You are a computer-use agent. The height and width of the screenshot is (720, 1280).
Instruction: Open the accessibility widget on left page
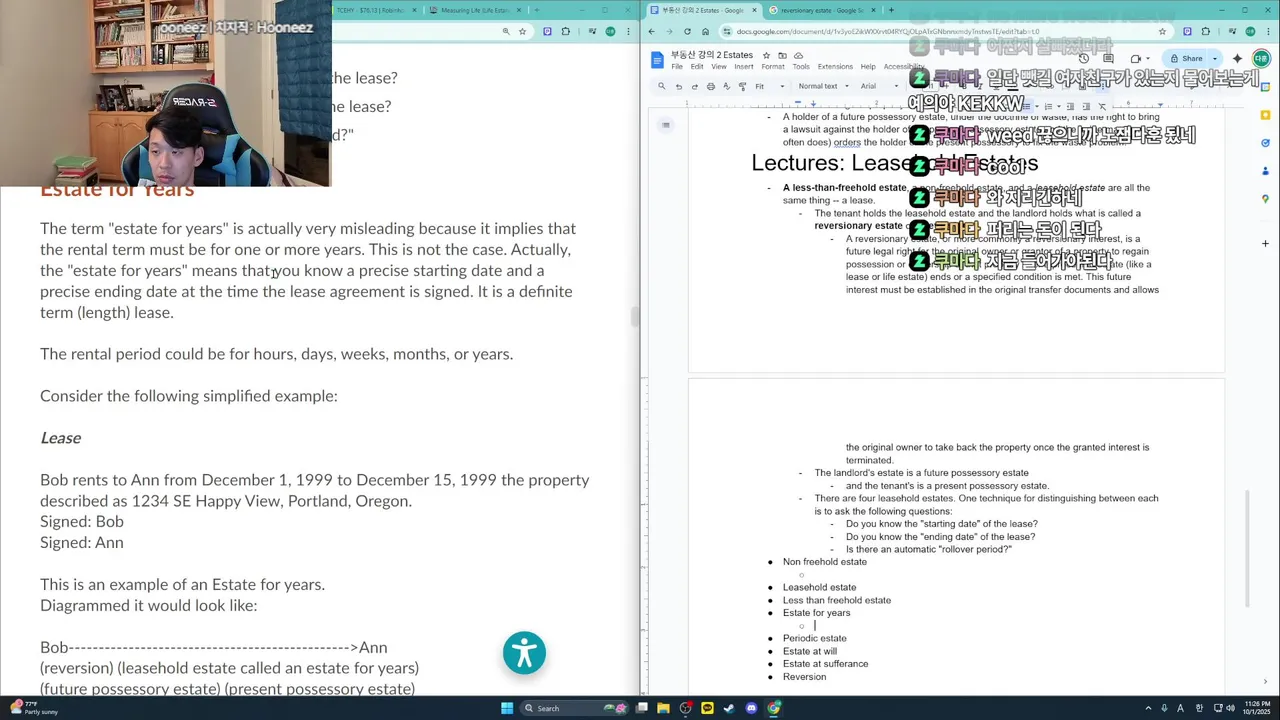(x=524, y=653)
